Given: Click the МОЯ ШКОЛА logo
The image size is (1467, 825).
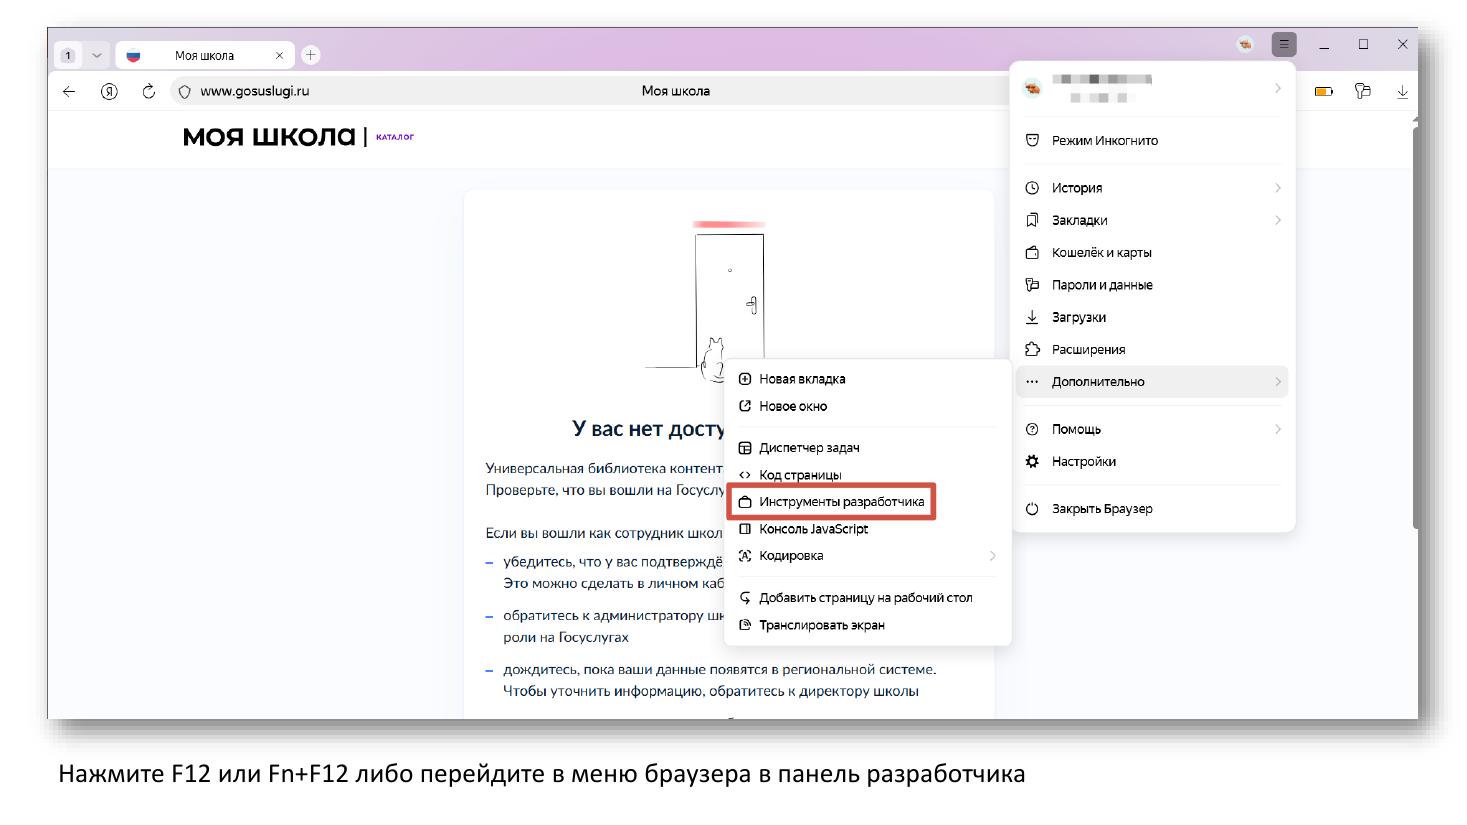Looking at the screenshot, I should [x=269, y=137].
